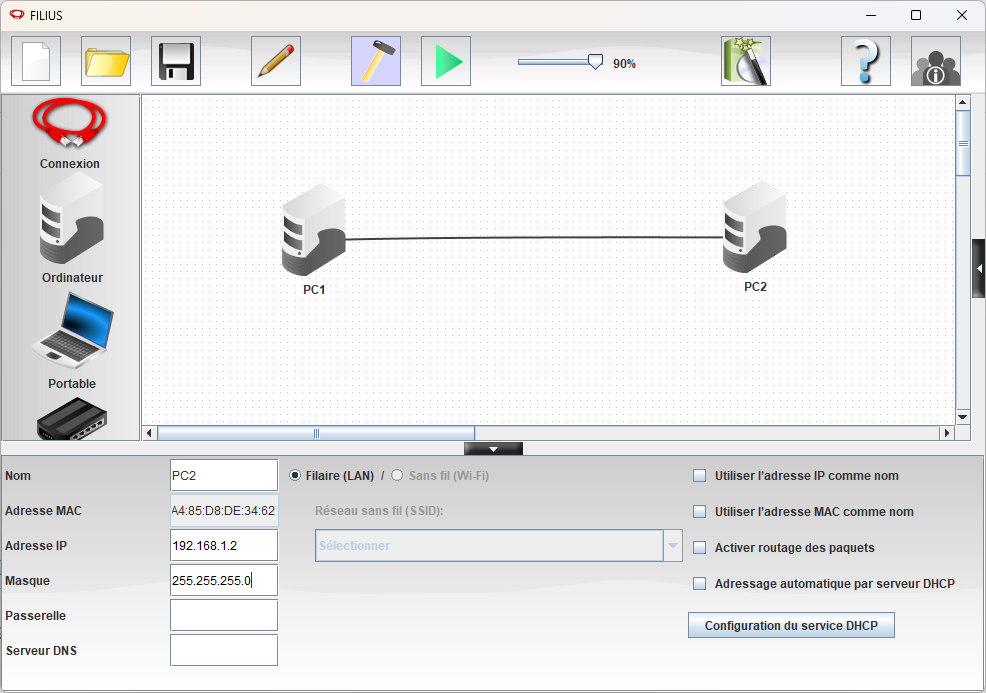This screenshot has height=693, width=986.
Task: Save project with the floppy disk icon
Action: point(176,61)
